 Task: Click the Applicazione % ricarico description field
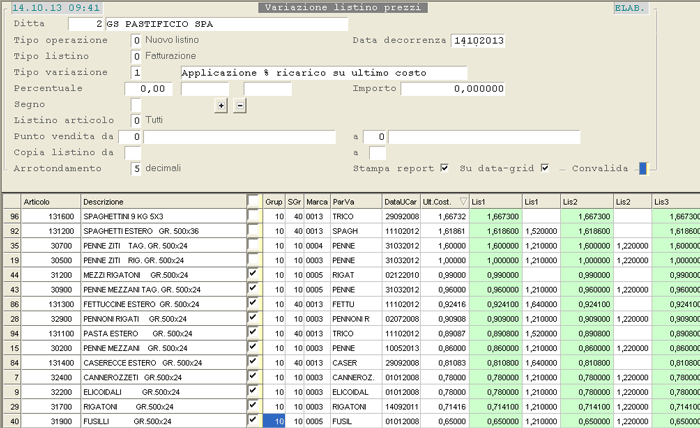[324, 73]
